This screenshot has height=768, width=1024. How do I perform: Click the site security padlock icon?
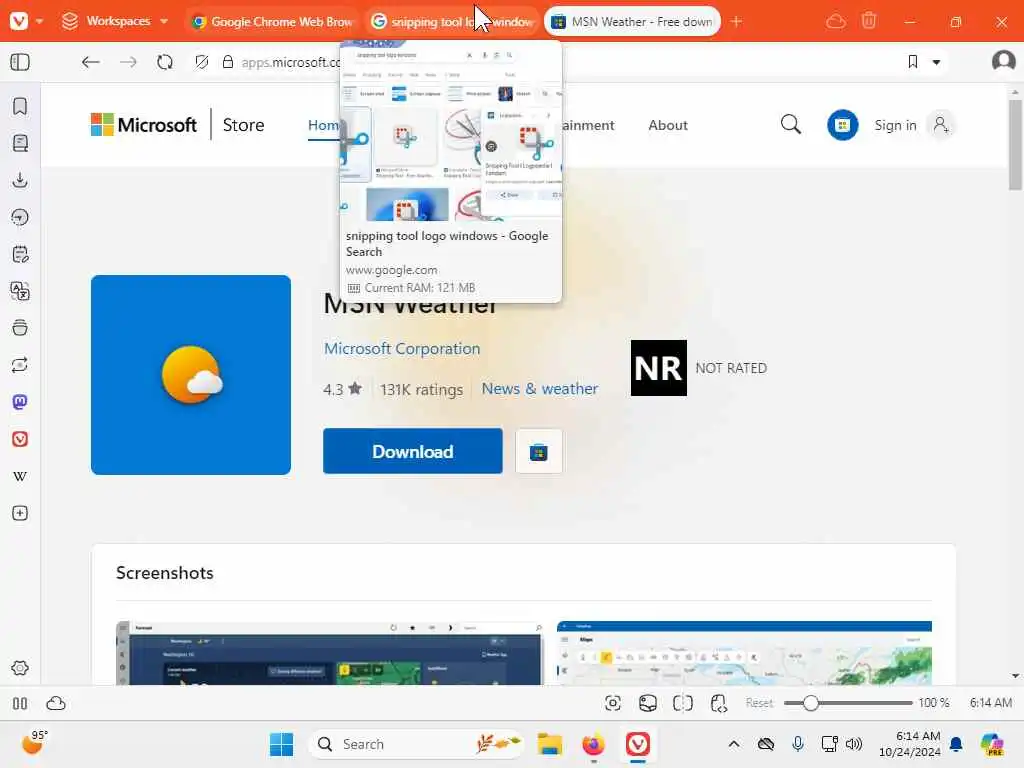[x=228, y=62]
